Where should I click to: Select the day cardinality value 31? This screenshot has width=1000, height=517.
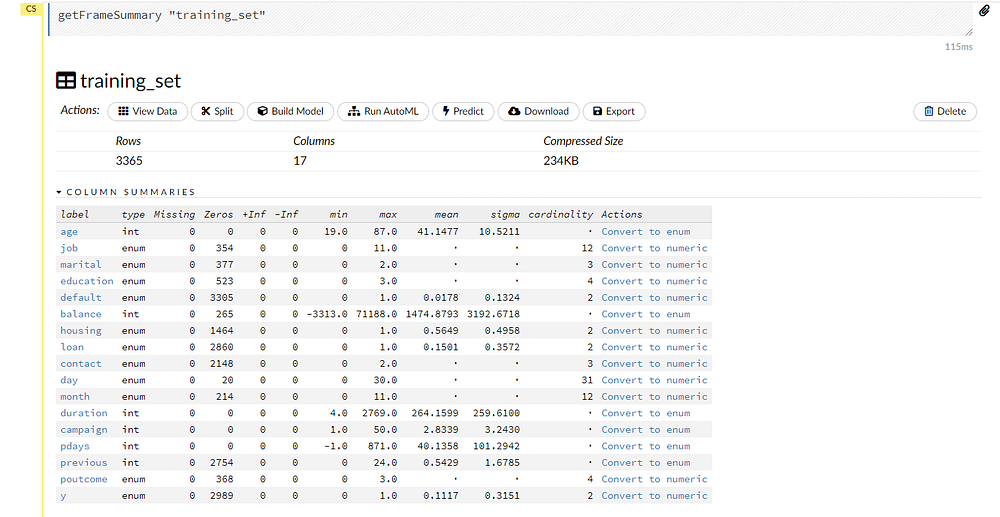[x=587, y=381]
